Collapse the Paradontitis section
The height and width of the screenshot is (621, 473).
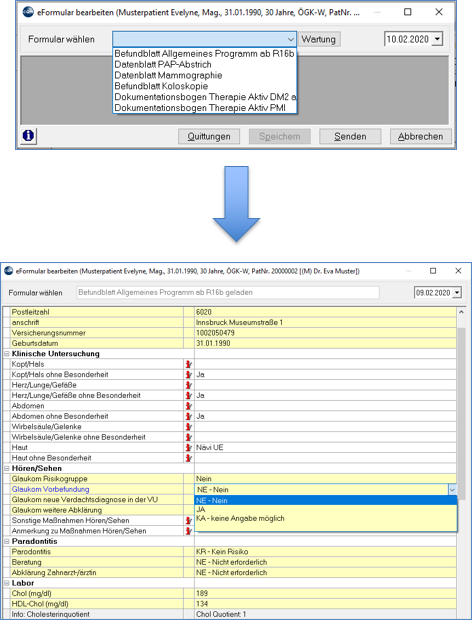click(6, 541)
